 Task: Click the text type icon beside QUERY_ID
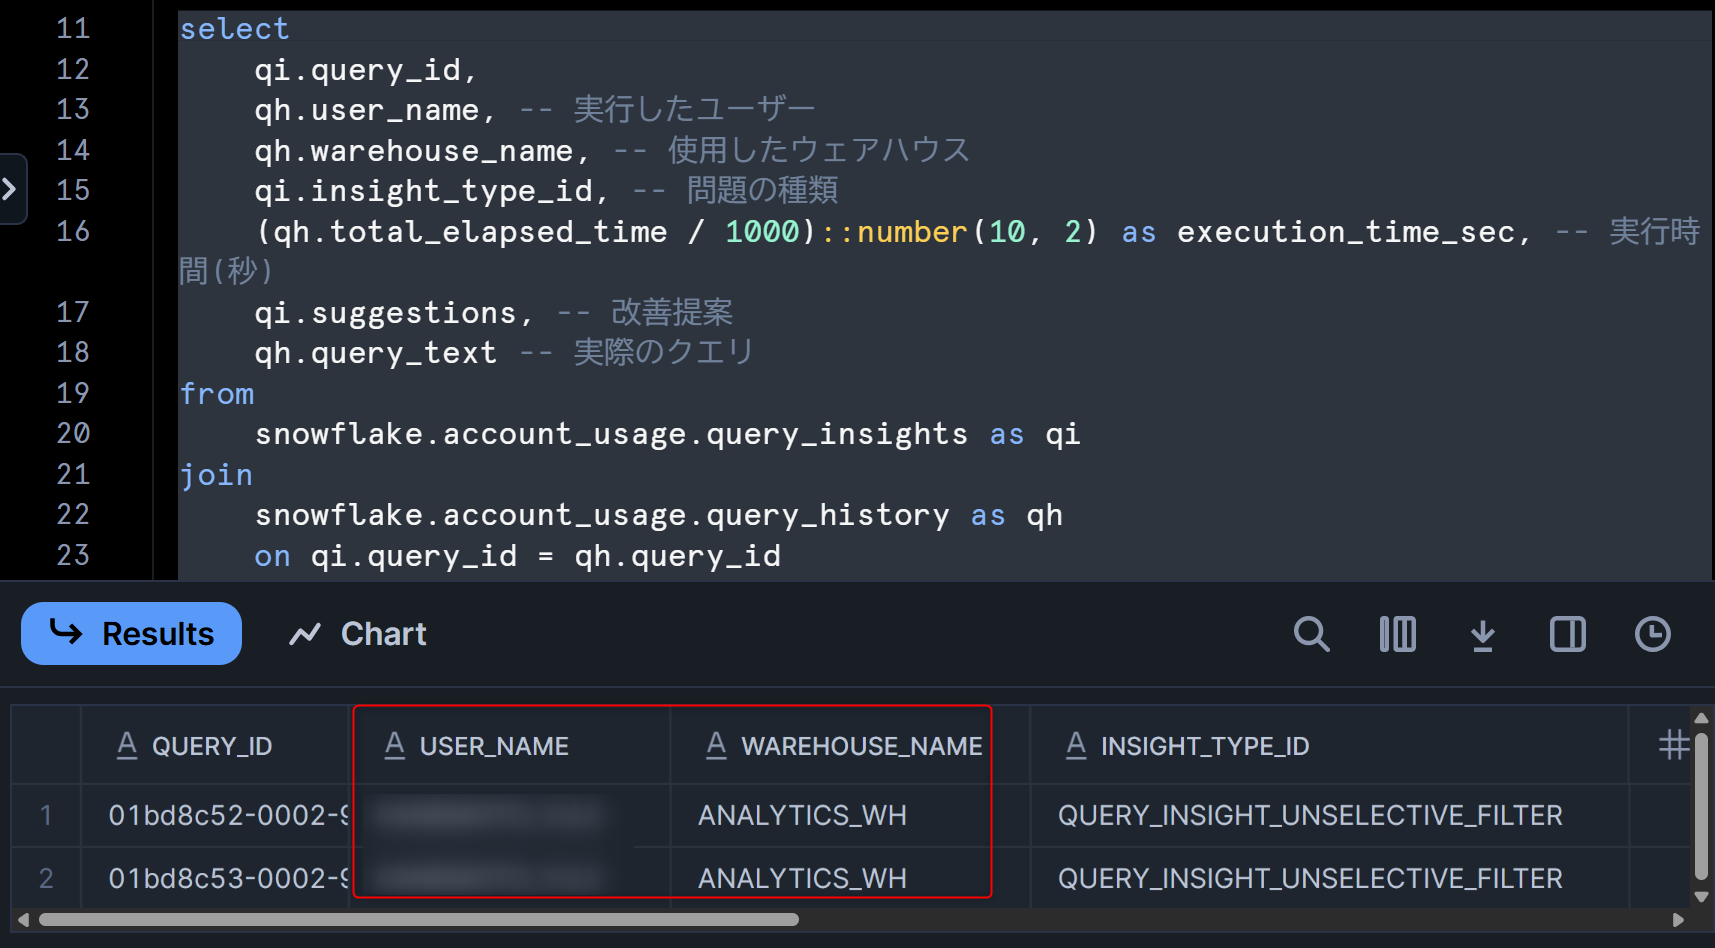(x=127, y=745)
